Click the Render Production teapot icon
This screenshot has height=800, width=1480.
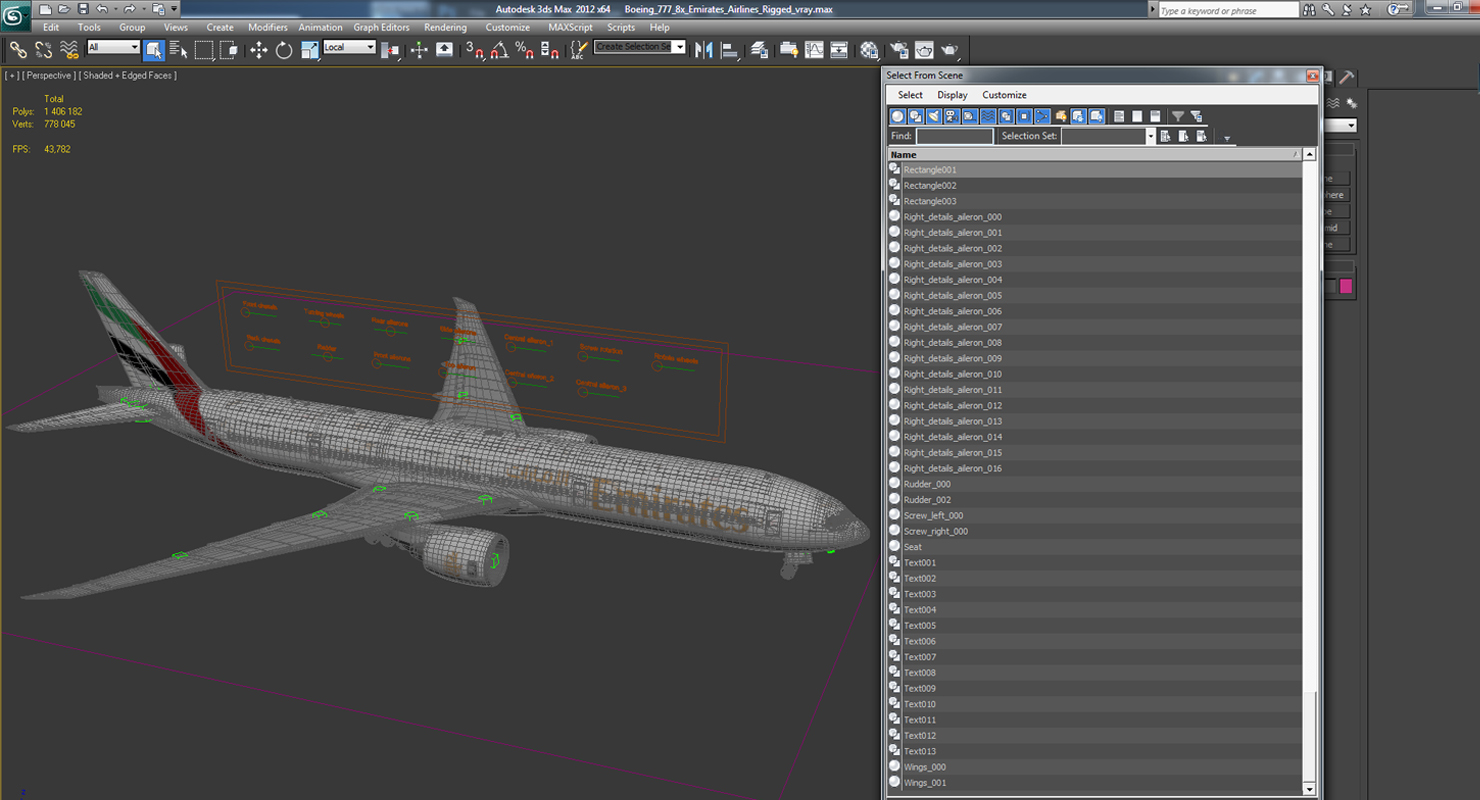click(x=949, y=50)
